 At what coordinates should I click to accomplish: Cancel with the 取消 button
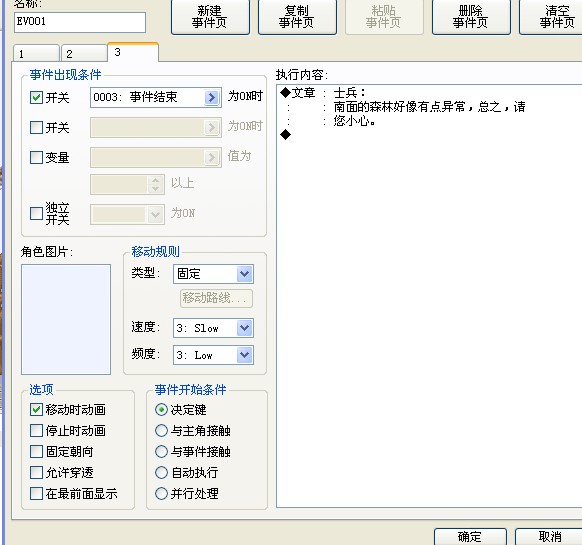[549, 536]
